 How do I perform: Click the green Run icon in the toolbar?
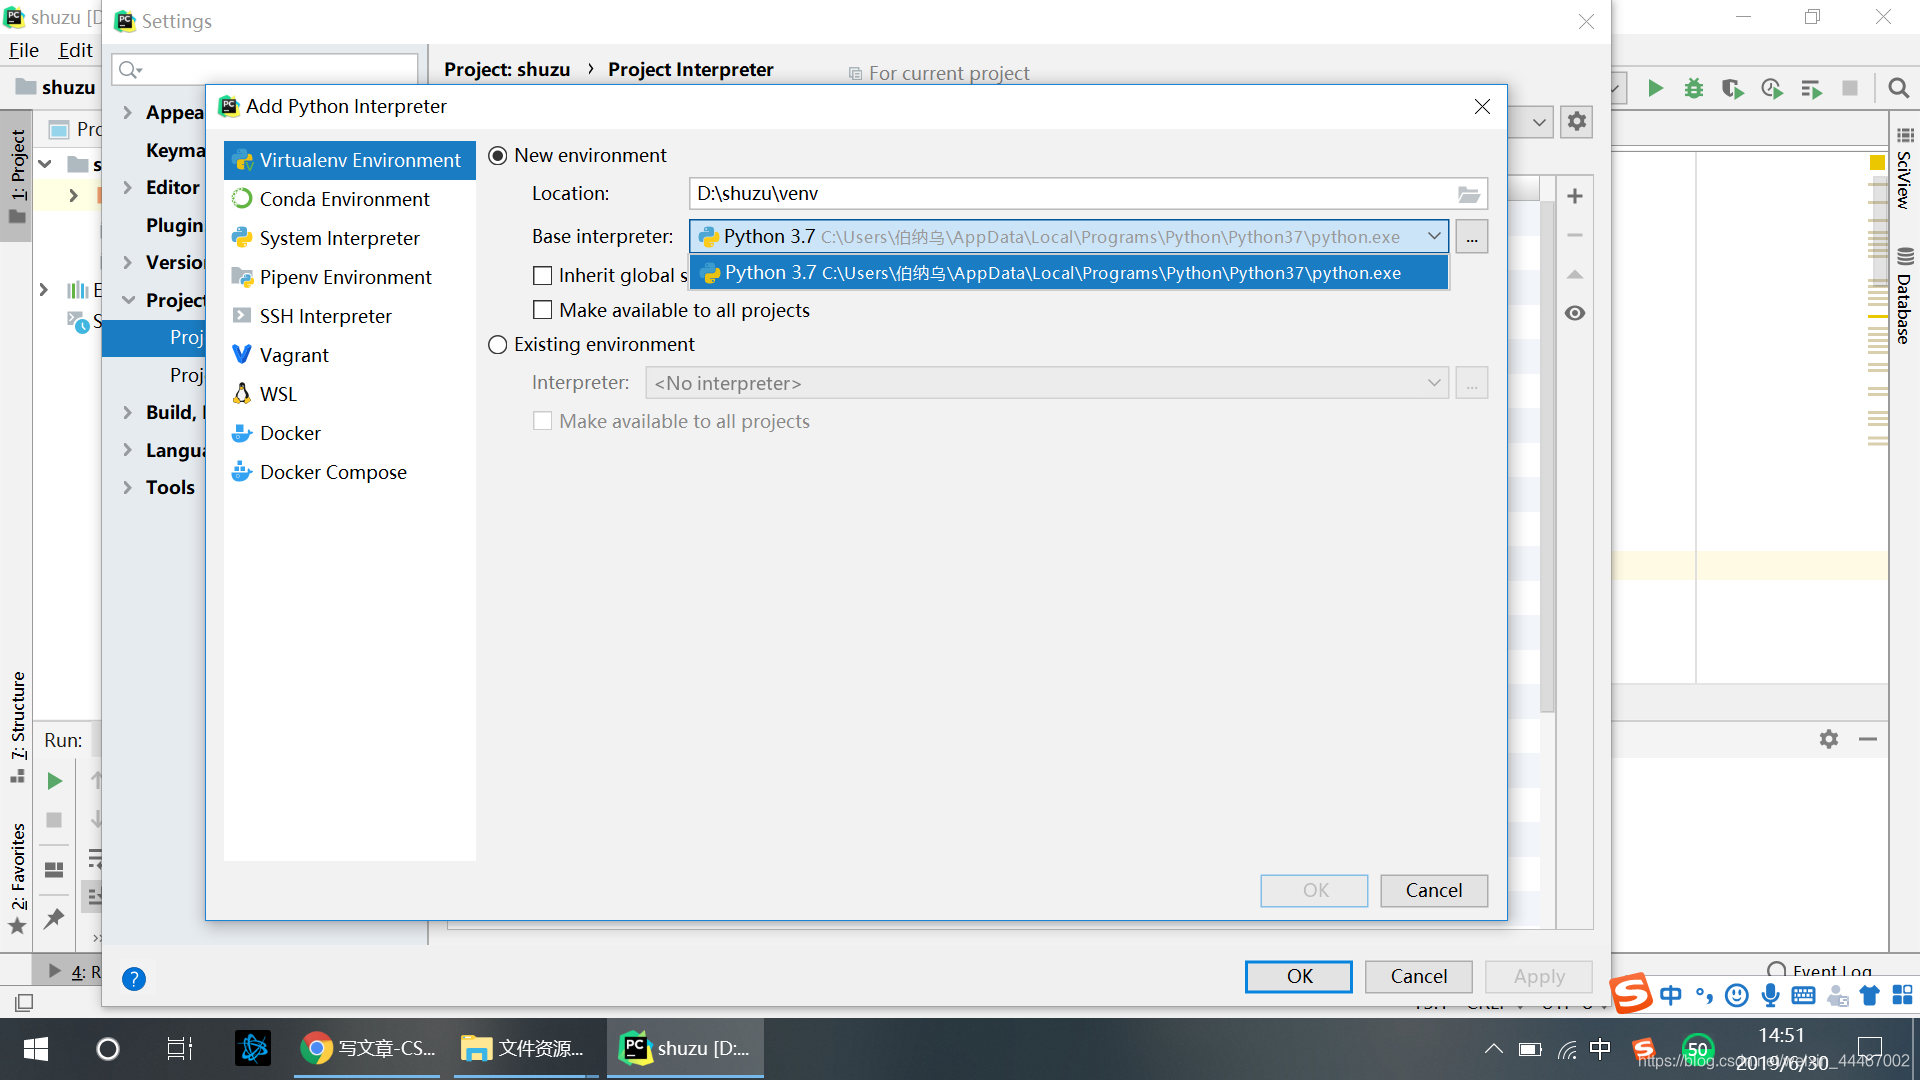coord(1655,89)
